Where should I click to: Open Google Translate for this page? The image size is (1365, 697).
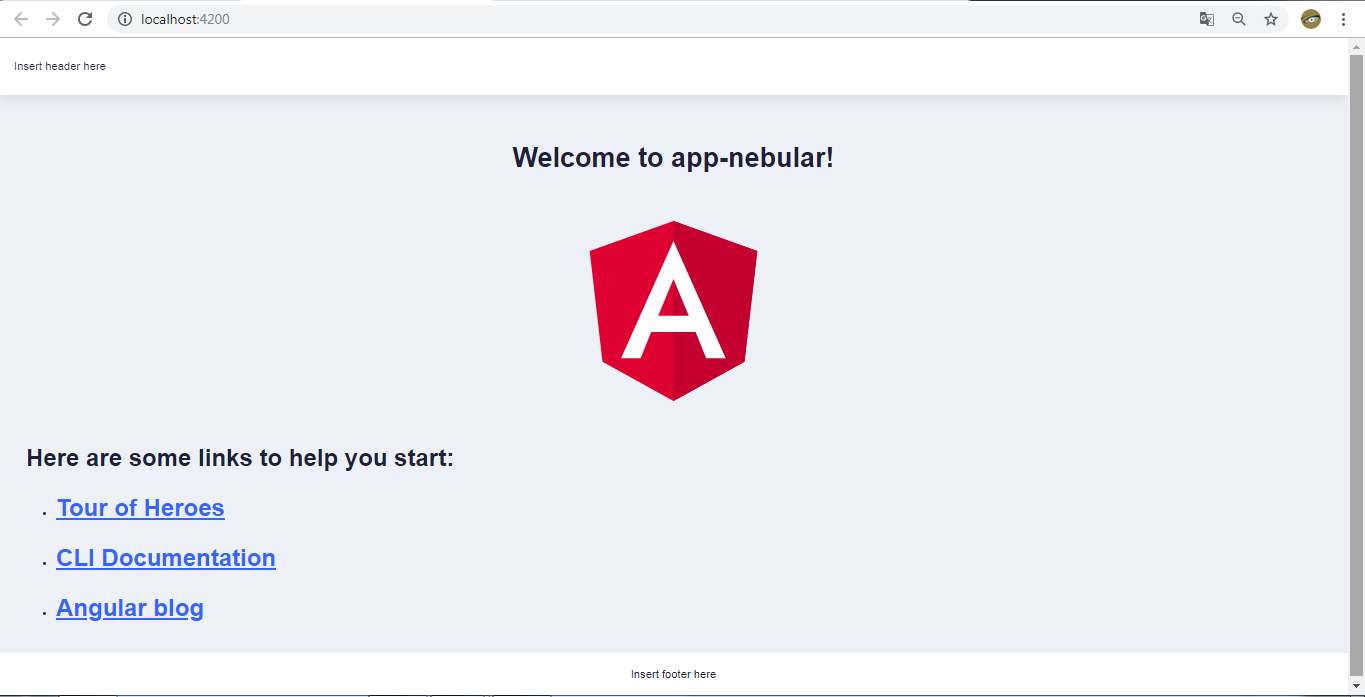tap(1206, 18)
